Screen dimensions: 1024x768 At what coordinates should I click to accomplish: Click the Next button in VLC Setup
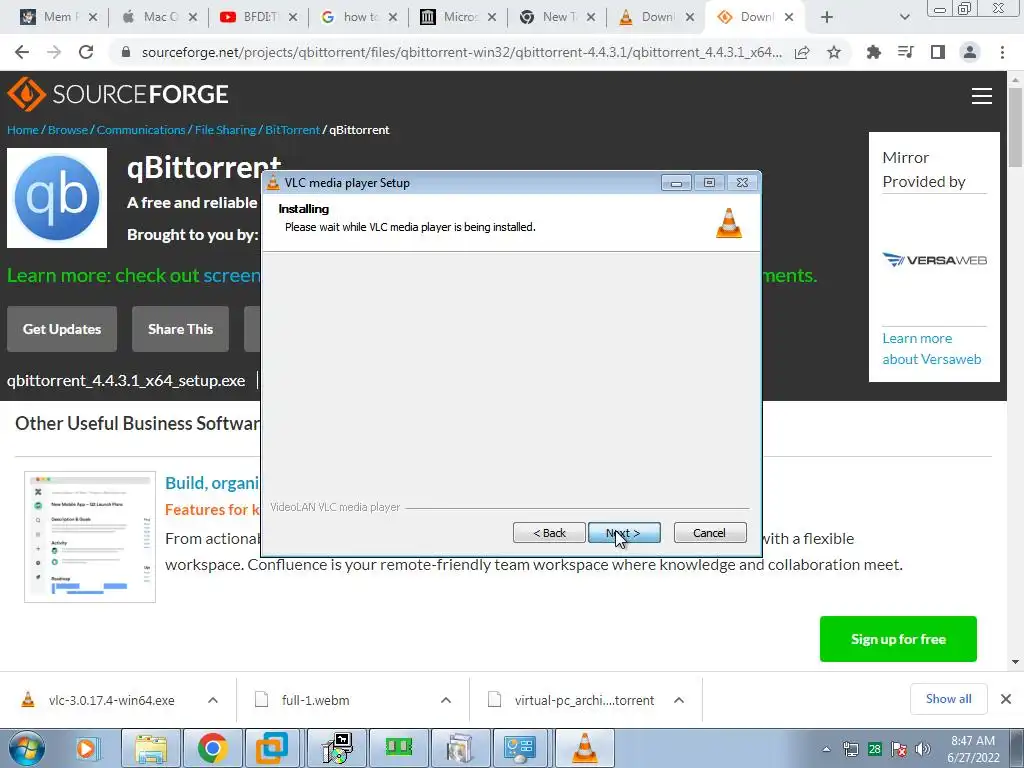(x=624, y=533)
